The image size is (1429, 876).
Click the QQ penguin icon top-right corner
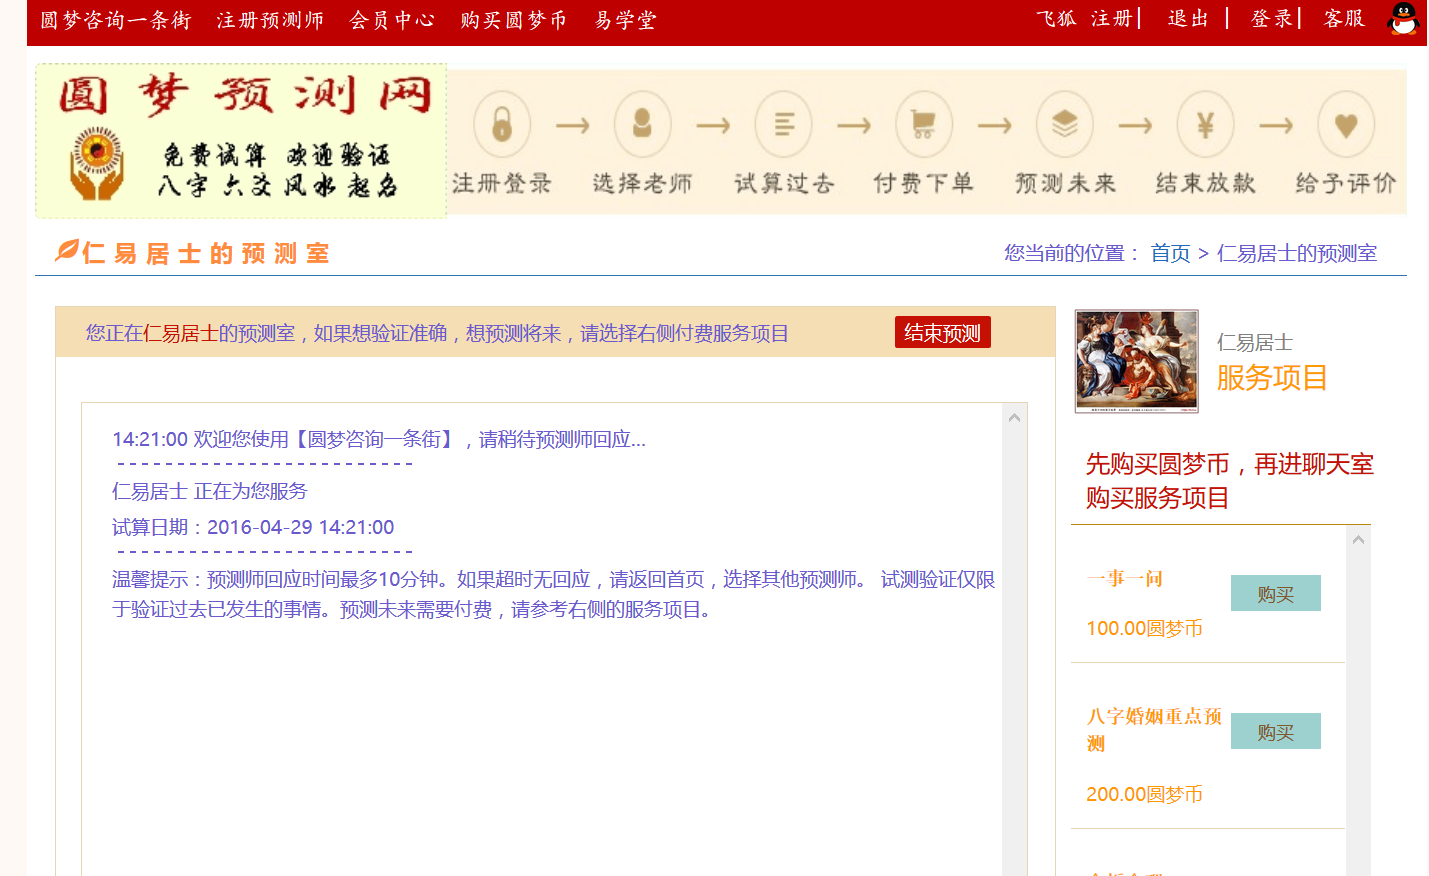click(x=1403, y=19)
